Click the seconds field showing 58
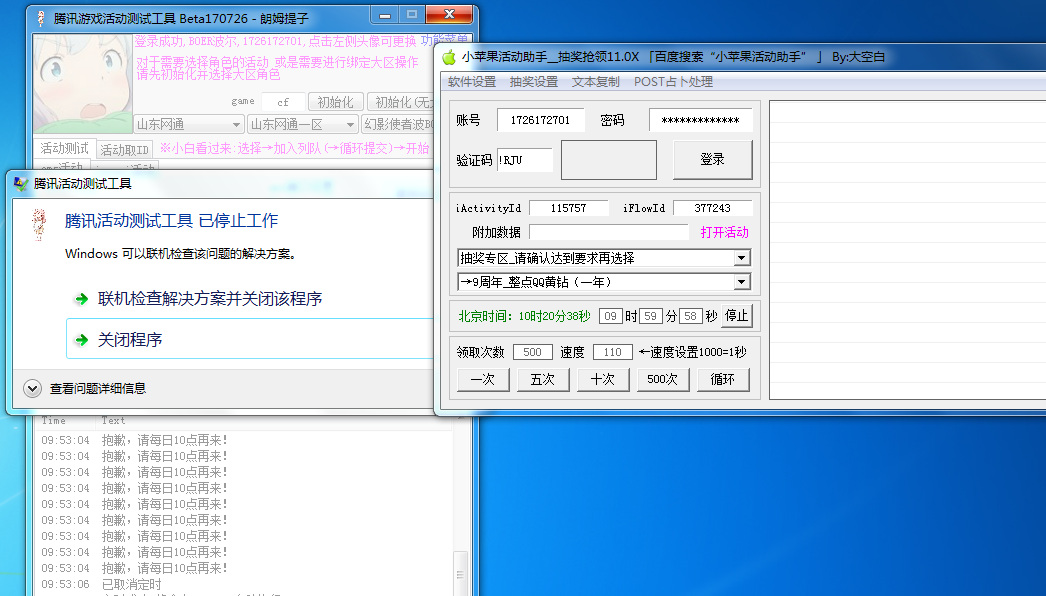This screenshot has width=1046, height=596. (x=690, y=316)
